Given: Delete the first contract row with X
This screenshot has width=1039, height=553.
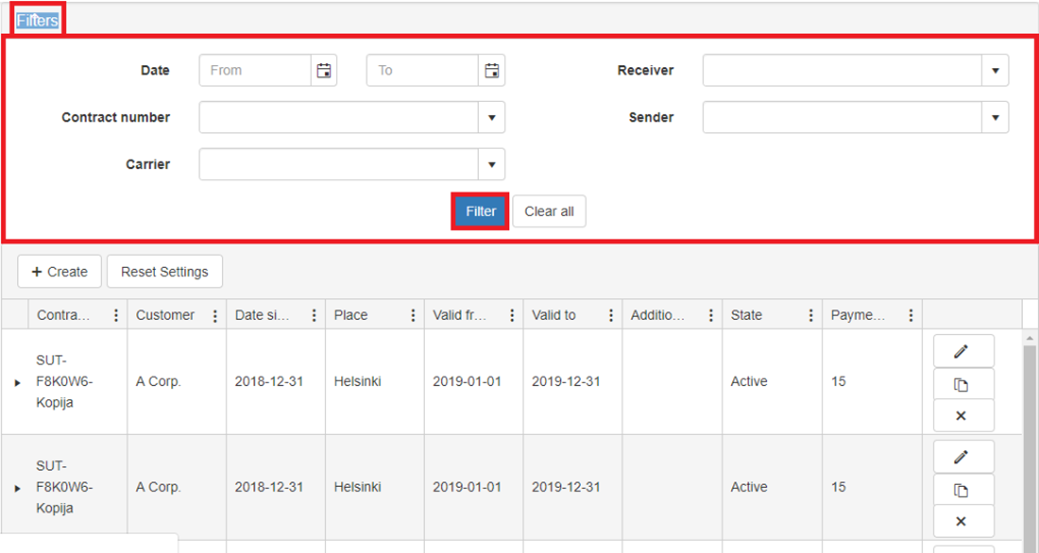Looking at the screenshot, I should (x=962, y=416).
